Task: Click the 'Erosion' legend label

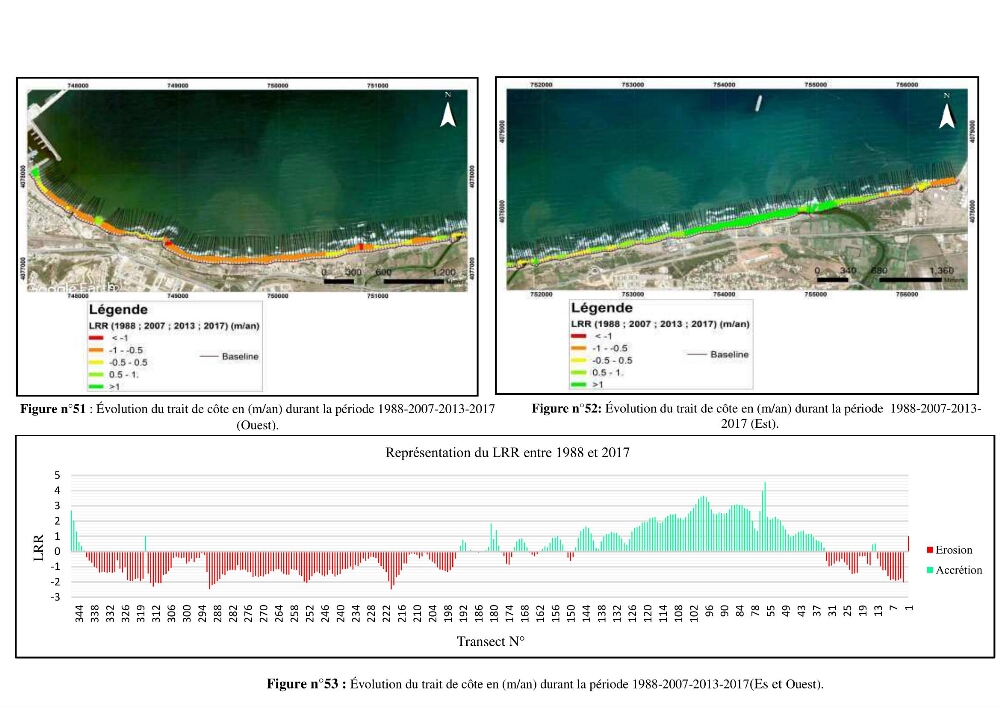Action: pos(953,550)
